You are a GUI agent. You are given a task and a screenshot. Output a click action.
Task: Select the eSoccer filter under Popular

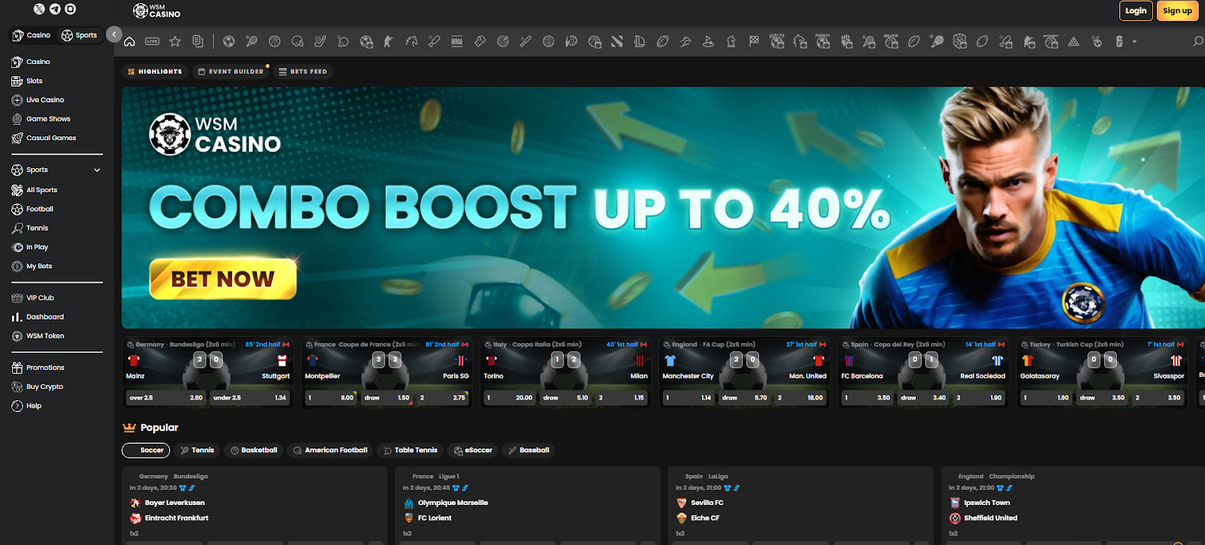(x=473, y=450)
